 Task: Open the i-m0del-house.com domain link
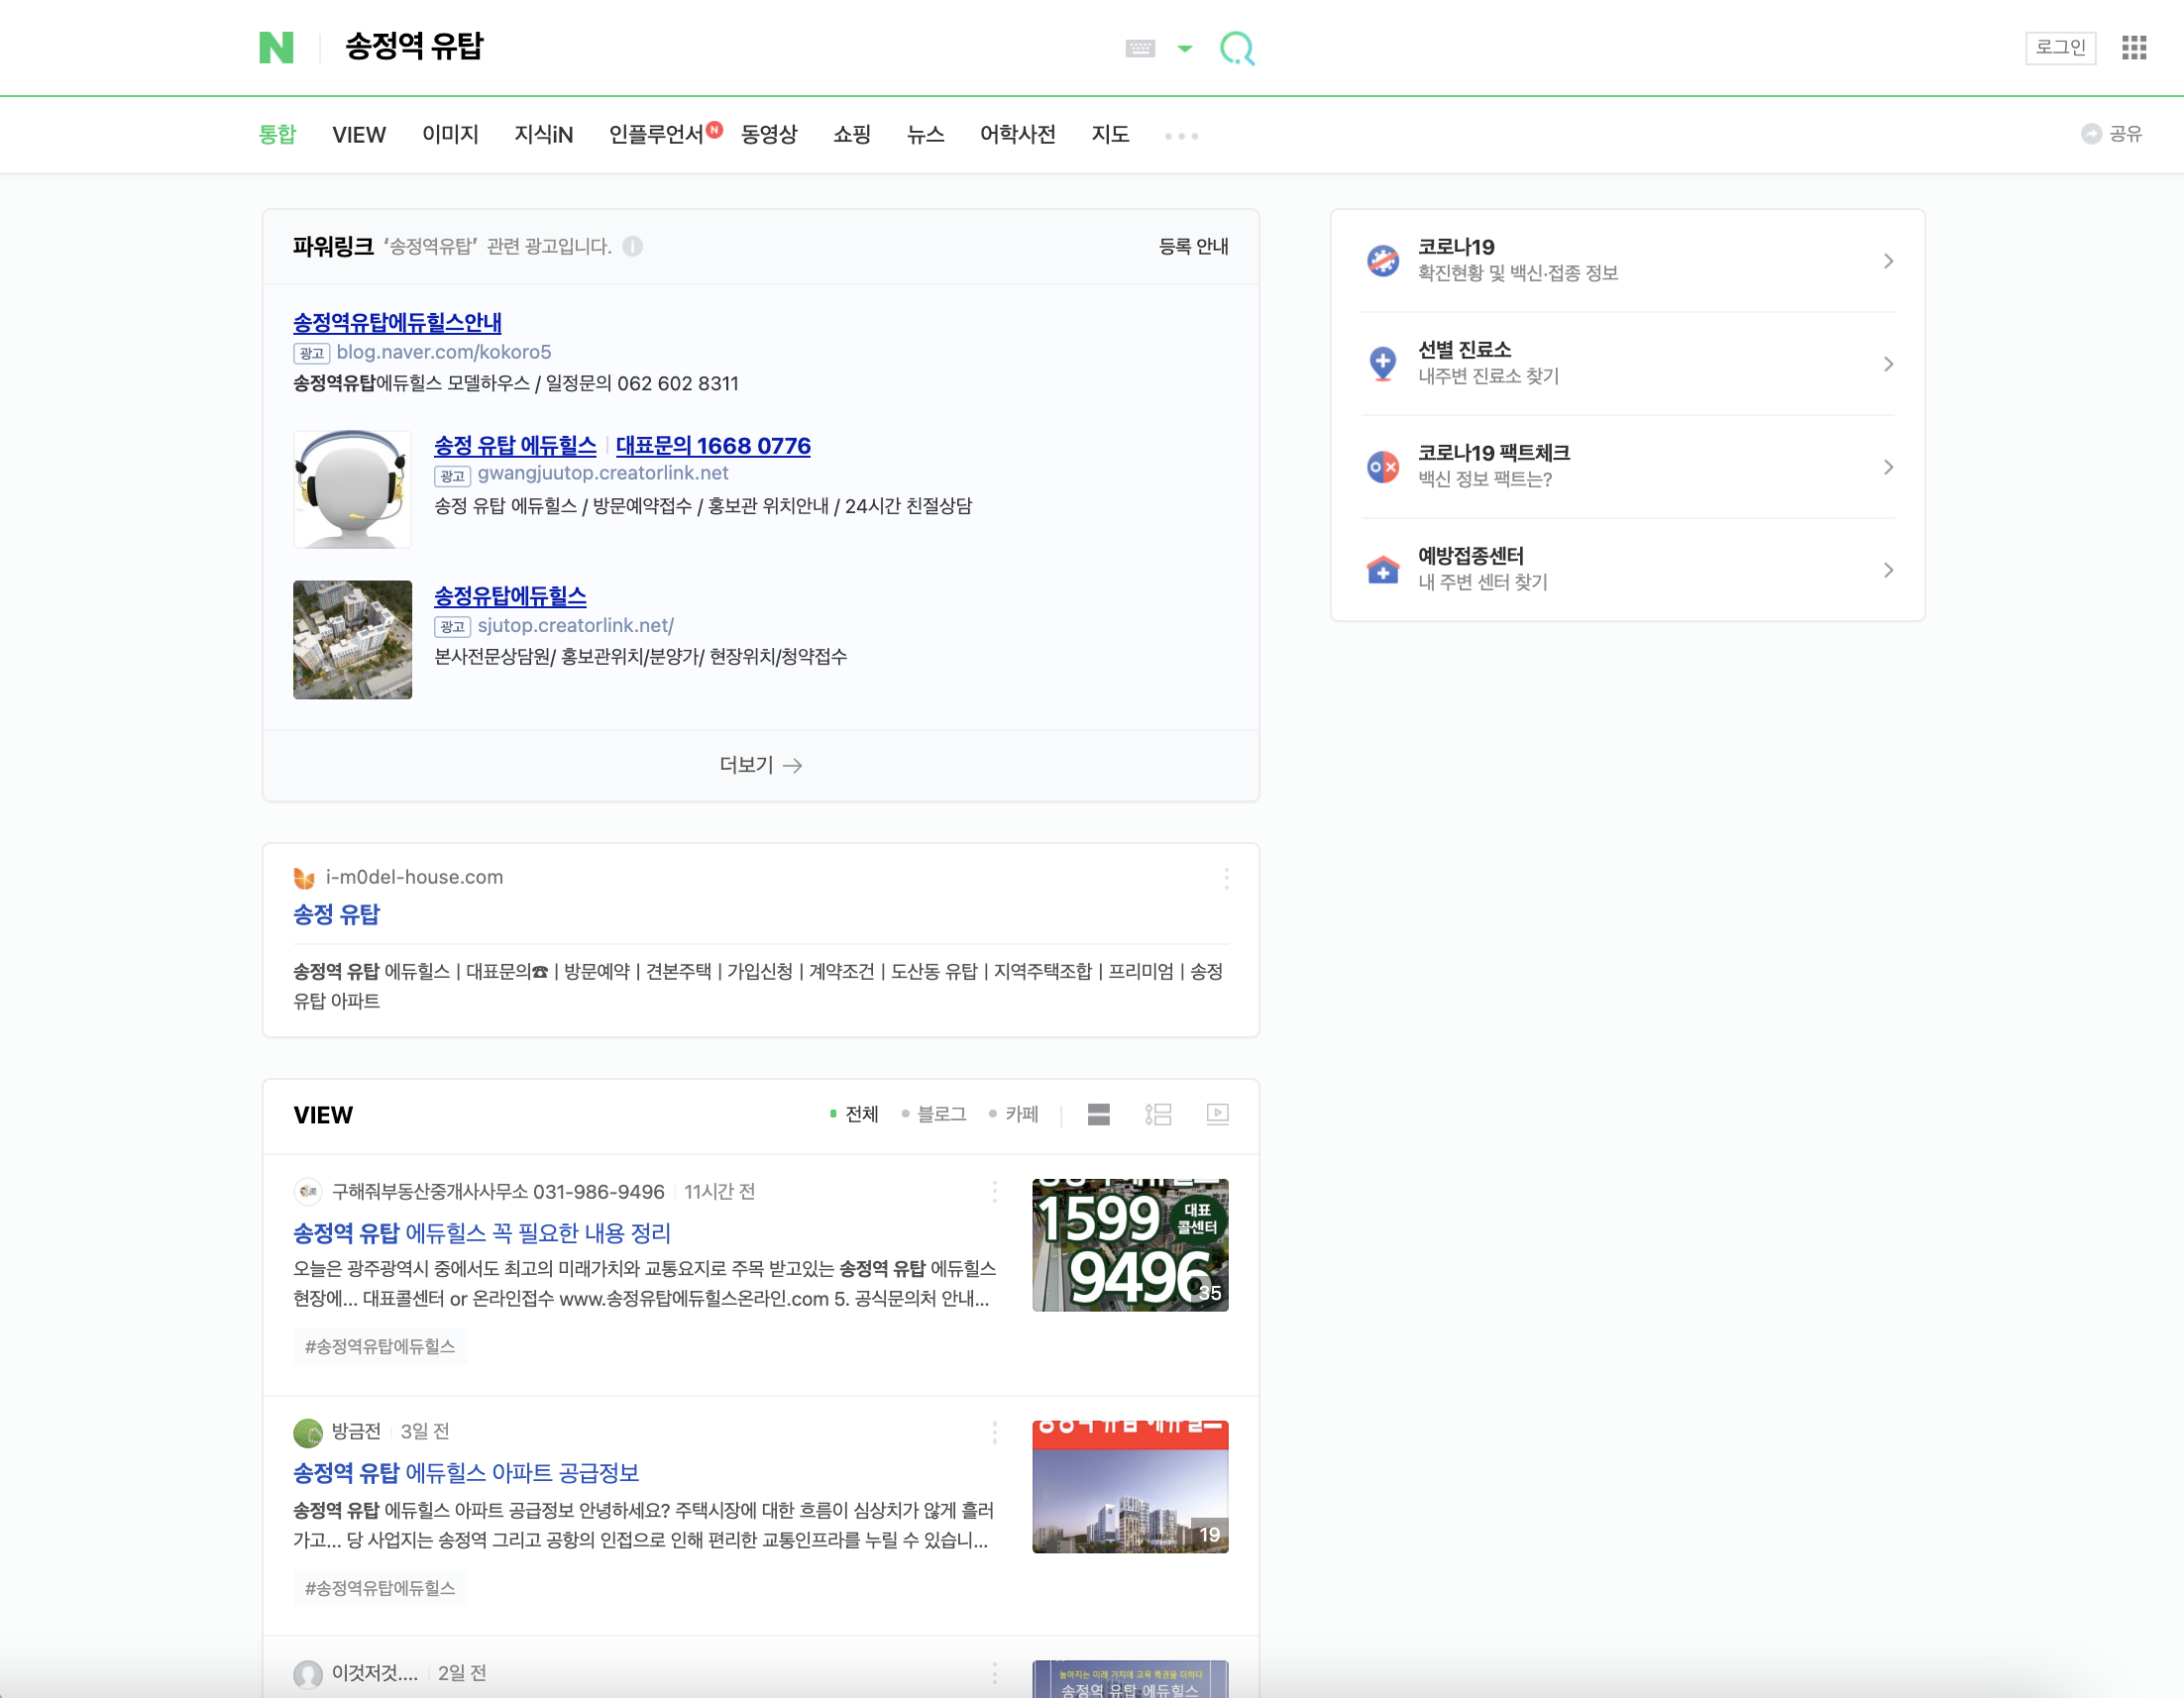(x=414, y=877)
